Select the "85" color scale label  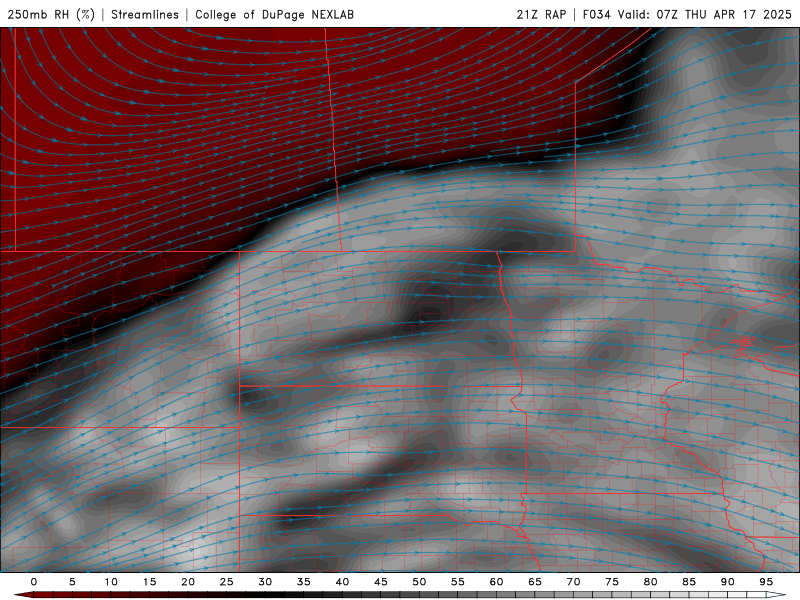click(x=689, y=582)
